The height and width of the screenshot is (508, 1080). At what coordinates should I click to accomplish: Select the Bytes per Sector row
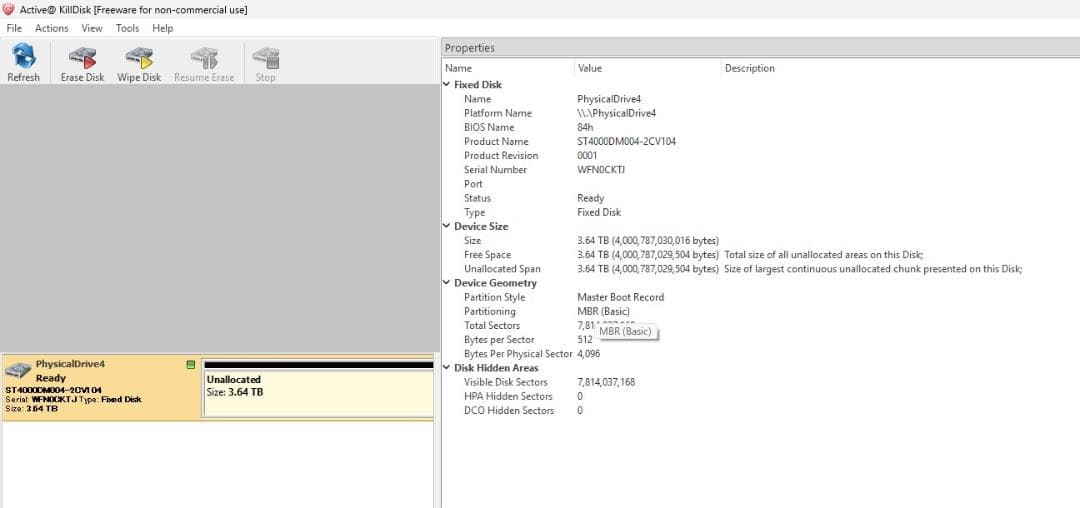tap(760, 339)
